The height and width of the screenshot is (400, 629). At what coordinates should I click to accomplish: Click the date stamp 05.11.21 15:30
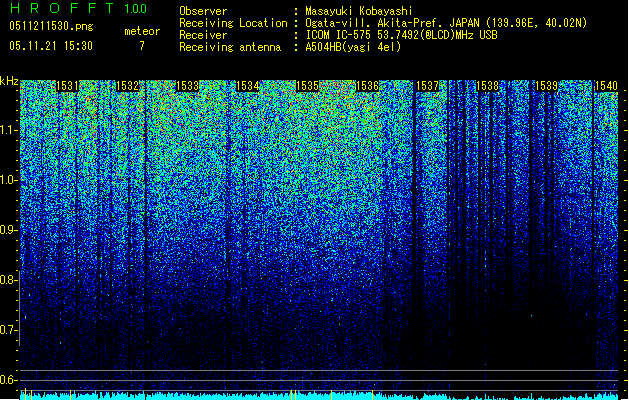(51, 46)
